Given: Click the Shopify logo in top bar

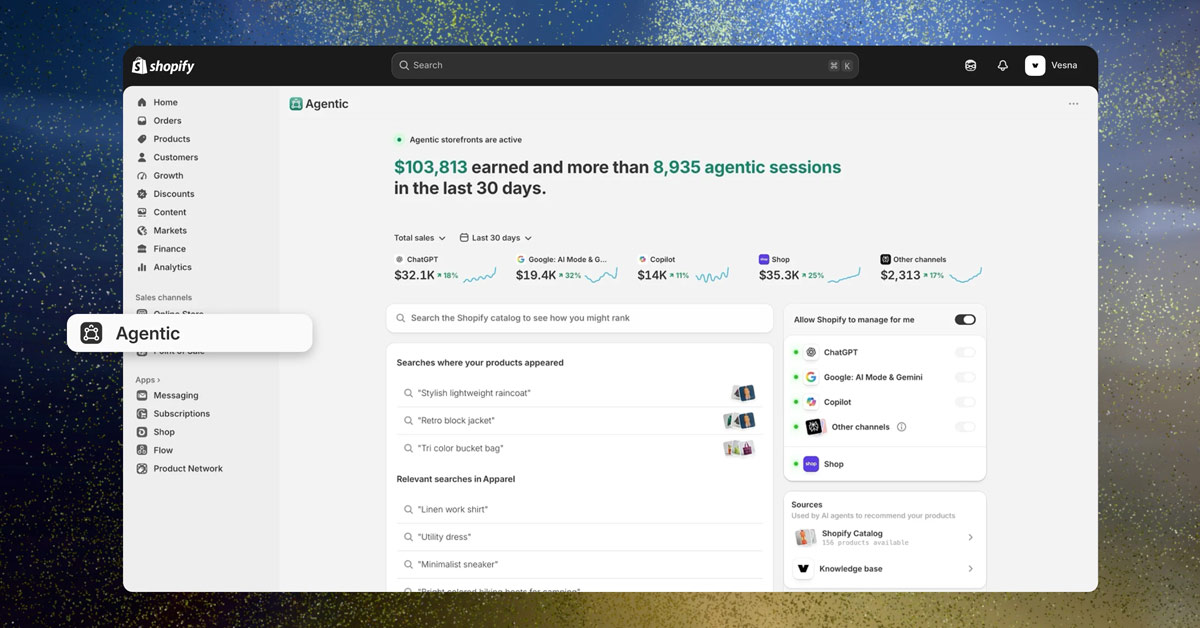Looking at the screenshot, I should pos(163,66).
